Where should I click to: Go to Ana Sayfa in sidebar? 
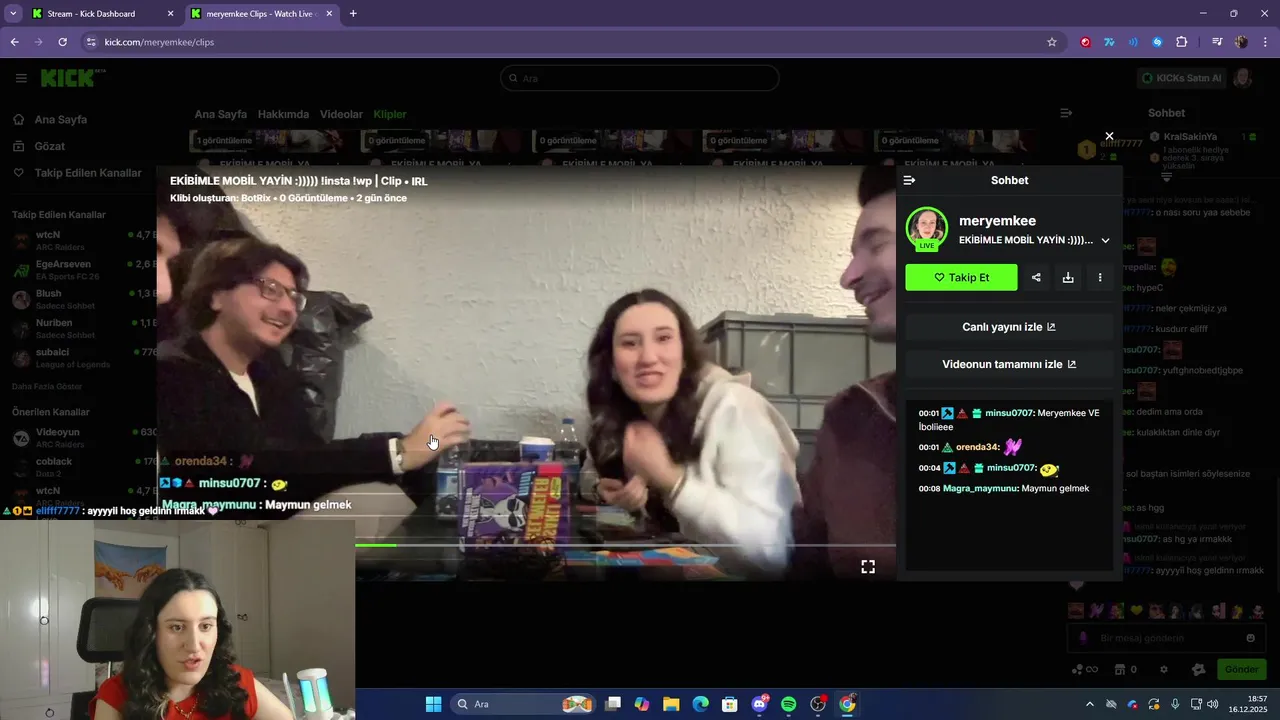tap(61, 120)
